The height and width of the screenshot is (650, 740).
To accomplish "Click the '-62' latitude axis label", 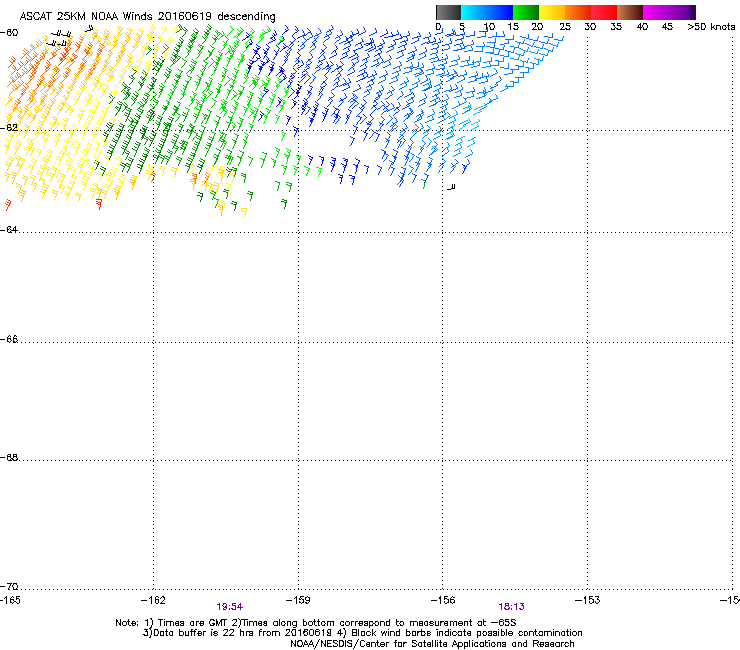I will coord(9,127).
